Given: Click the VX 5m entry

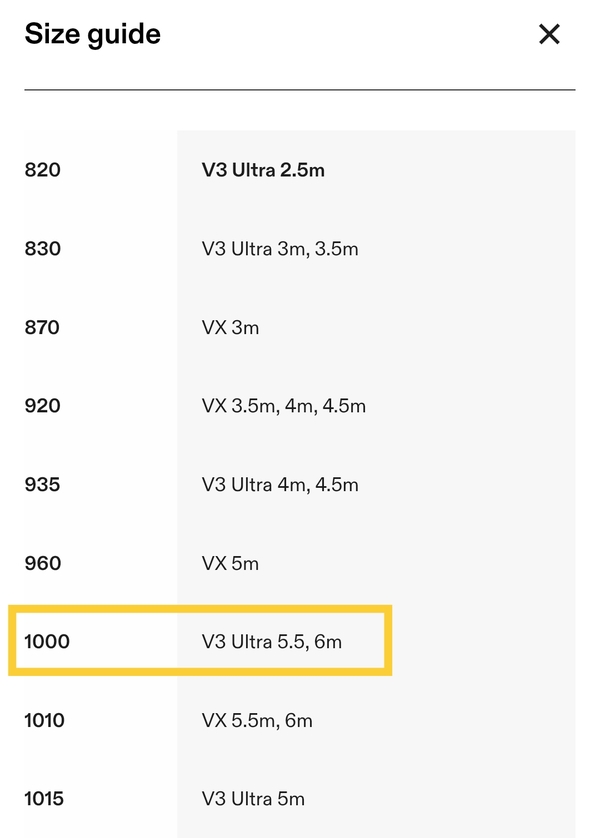Looking at the screenshot, I should click(230, 563).
